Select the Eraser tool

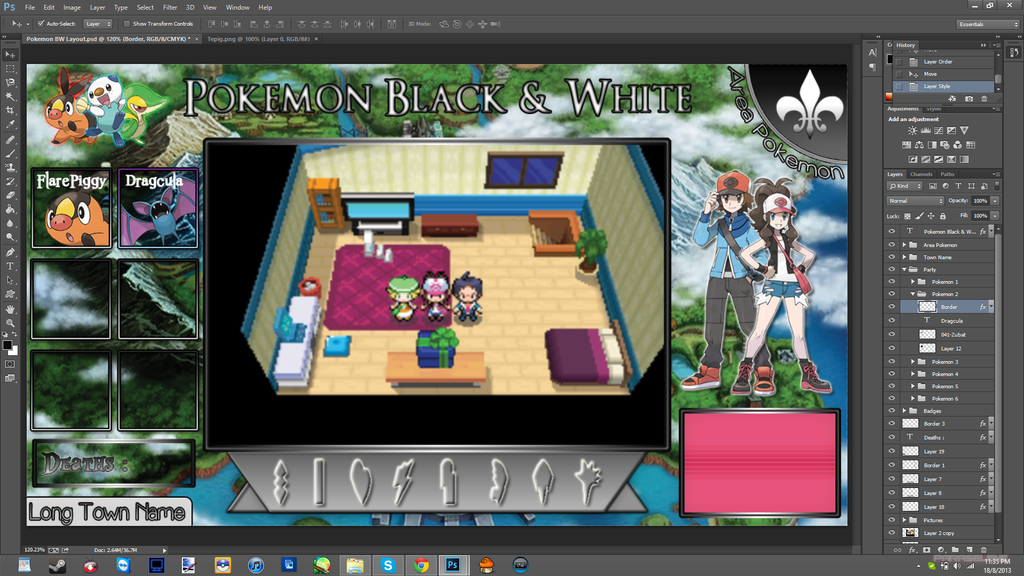10,195
